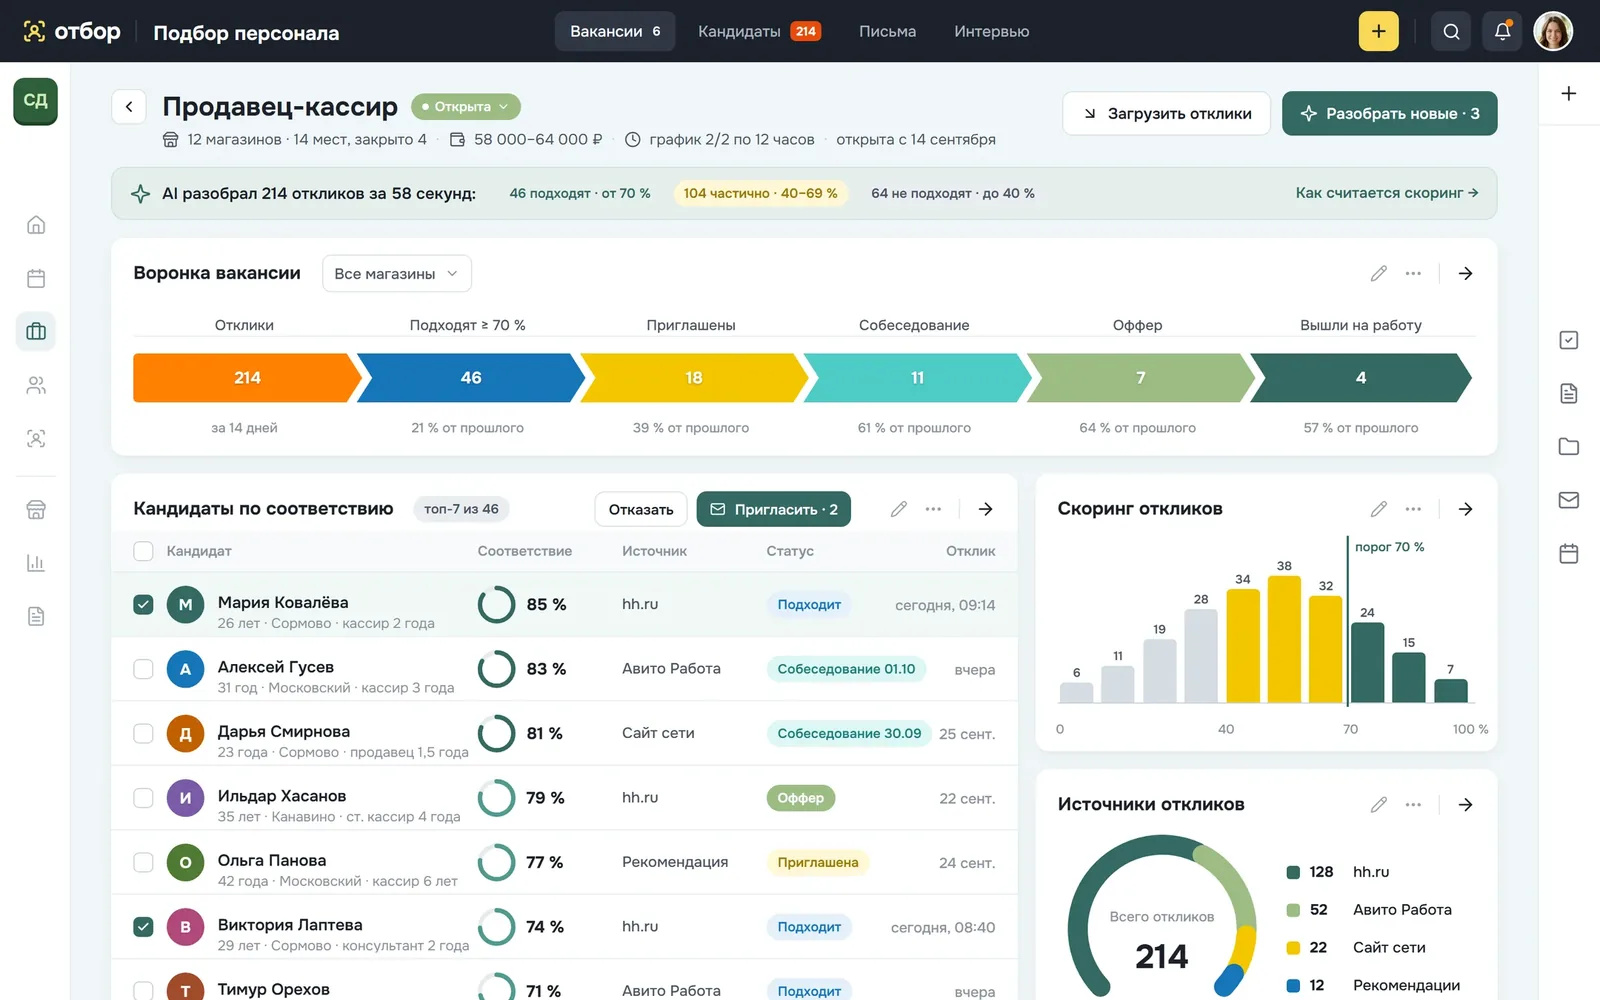Open the Все магазины store filter
This screenshot has height=1000, width=1600.
click(396, 273)
